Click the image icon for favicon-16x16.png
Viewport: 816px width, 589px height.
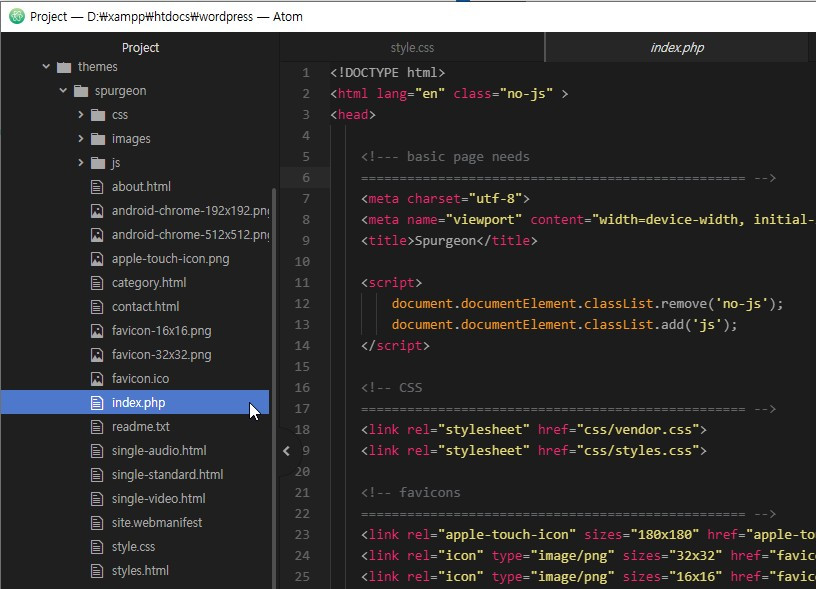tap(97, 331)
